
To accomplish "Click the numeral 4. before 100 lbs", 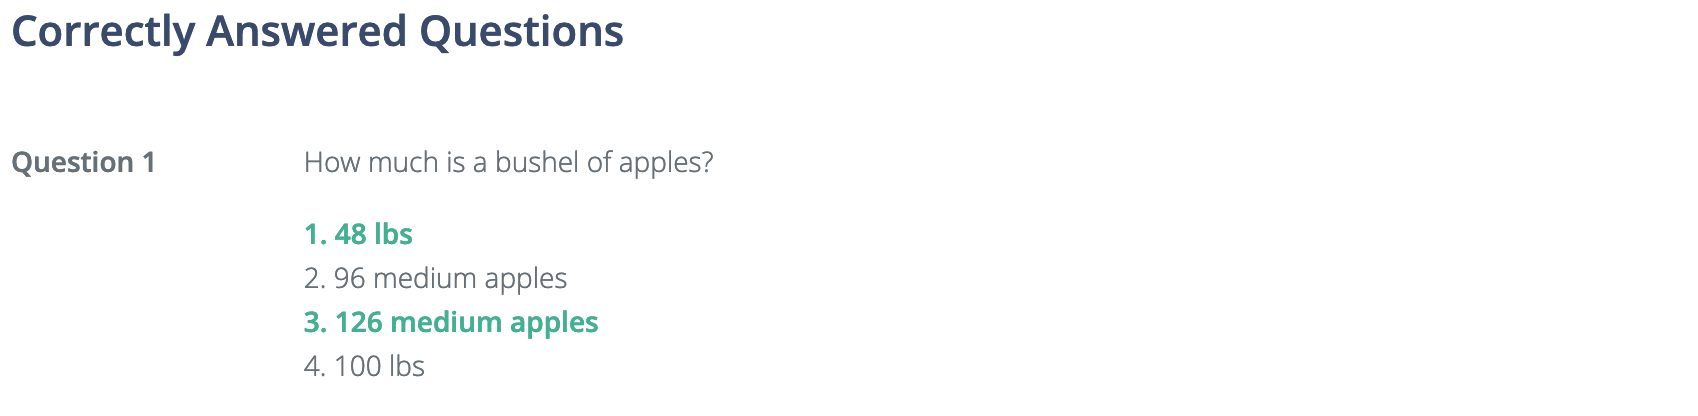I will (x=315, y=366).
